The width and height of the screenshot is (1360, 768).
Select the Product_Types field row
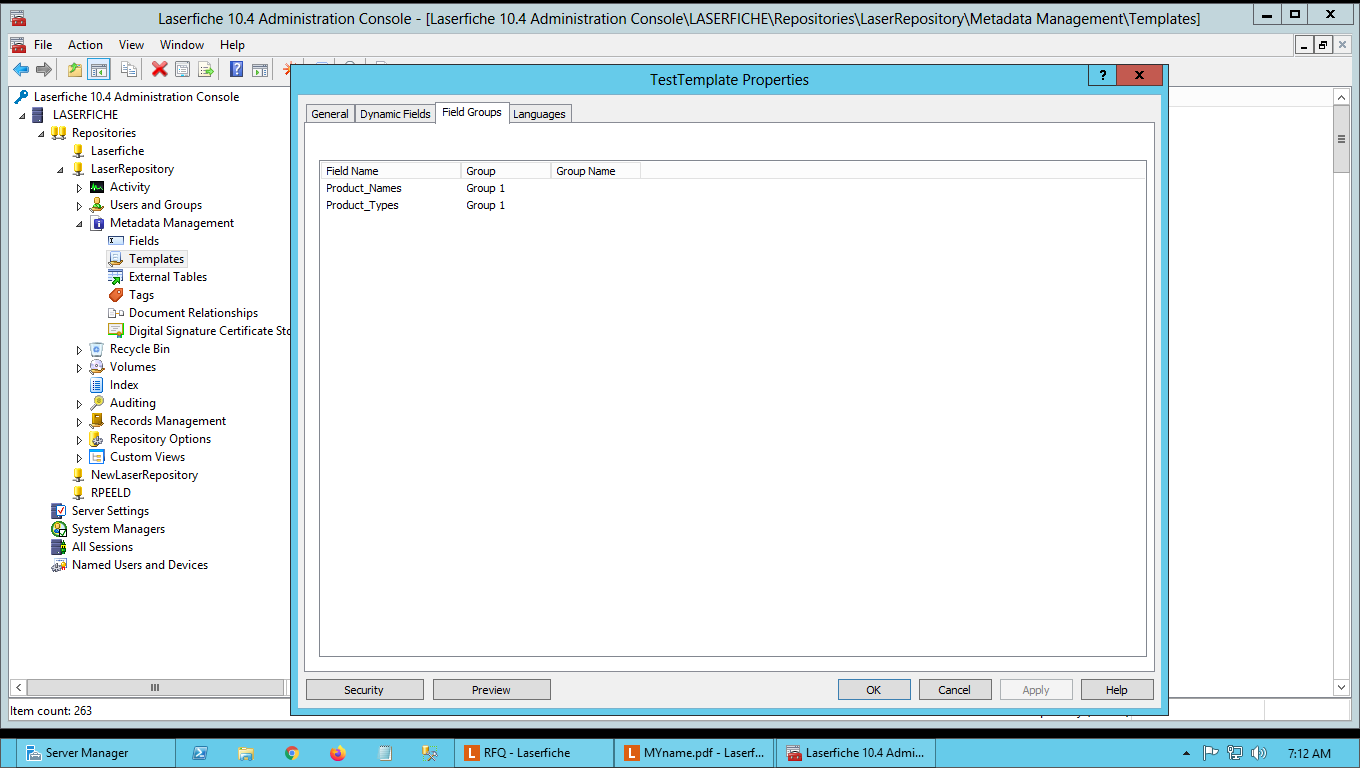pos(732,205)
